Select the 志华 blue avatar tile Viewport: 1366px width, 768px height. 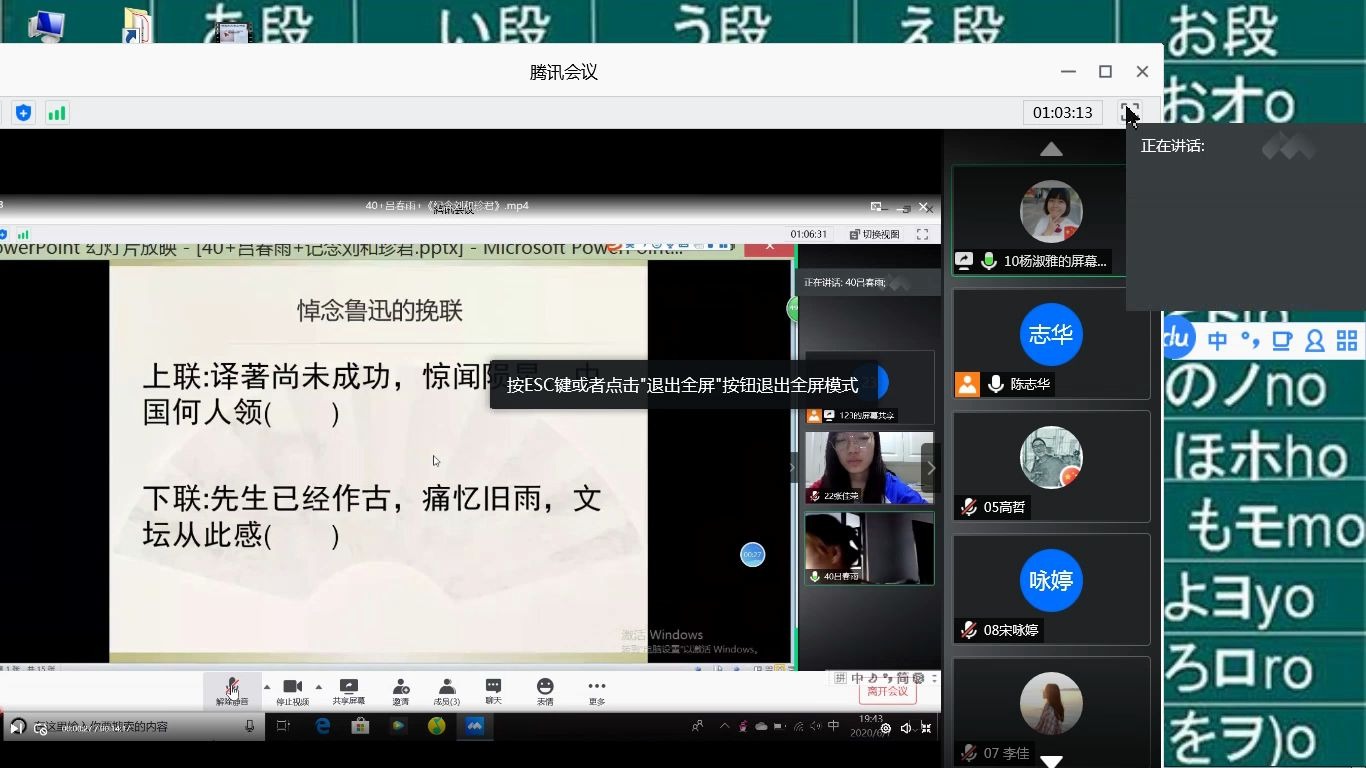click(x=1051, y=334)
